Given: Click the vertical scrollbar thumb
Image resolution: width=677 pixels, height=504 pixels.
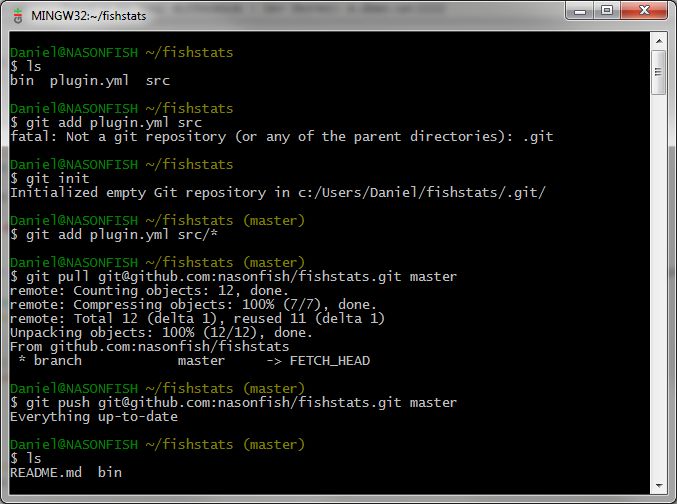Looking at the screenshot, I should coord(659,72).
